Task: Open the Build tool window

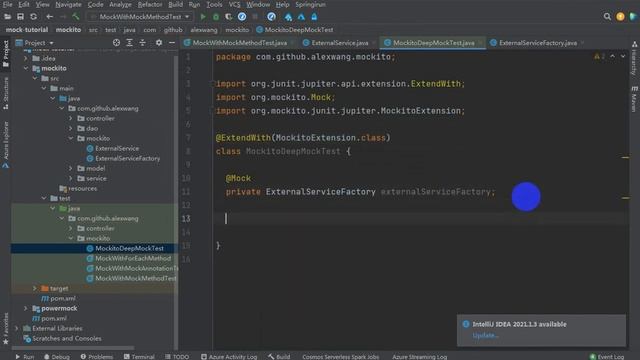Action: (x=279, y=357)
